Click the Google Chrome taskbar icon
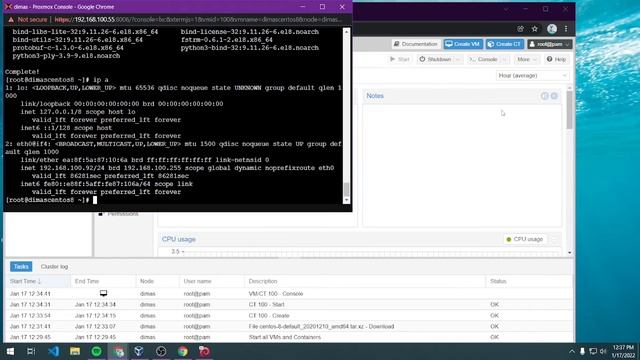The height and width of the screenshot is (360, 640). (182, 351)
